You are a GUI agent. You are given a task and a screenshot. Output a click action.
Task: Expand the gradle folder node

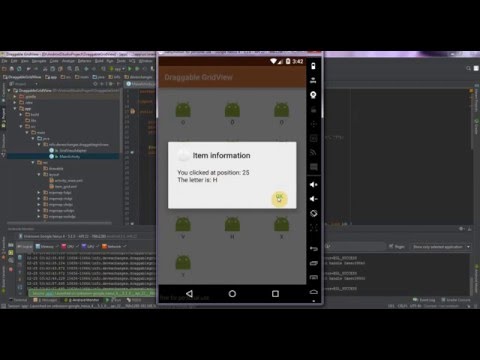pos(15,97)
